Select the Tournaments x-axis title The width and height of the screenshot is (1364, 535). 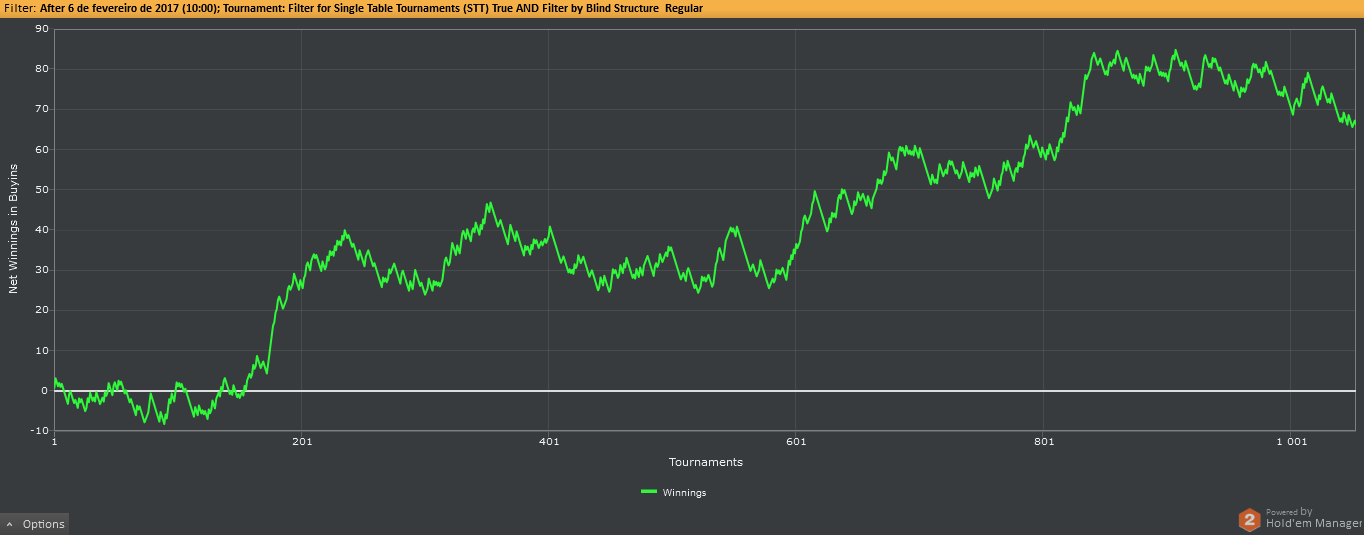705,462
